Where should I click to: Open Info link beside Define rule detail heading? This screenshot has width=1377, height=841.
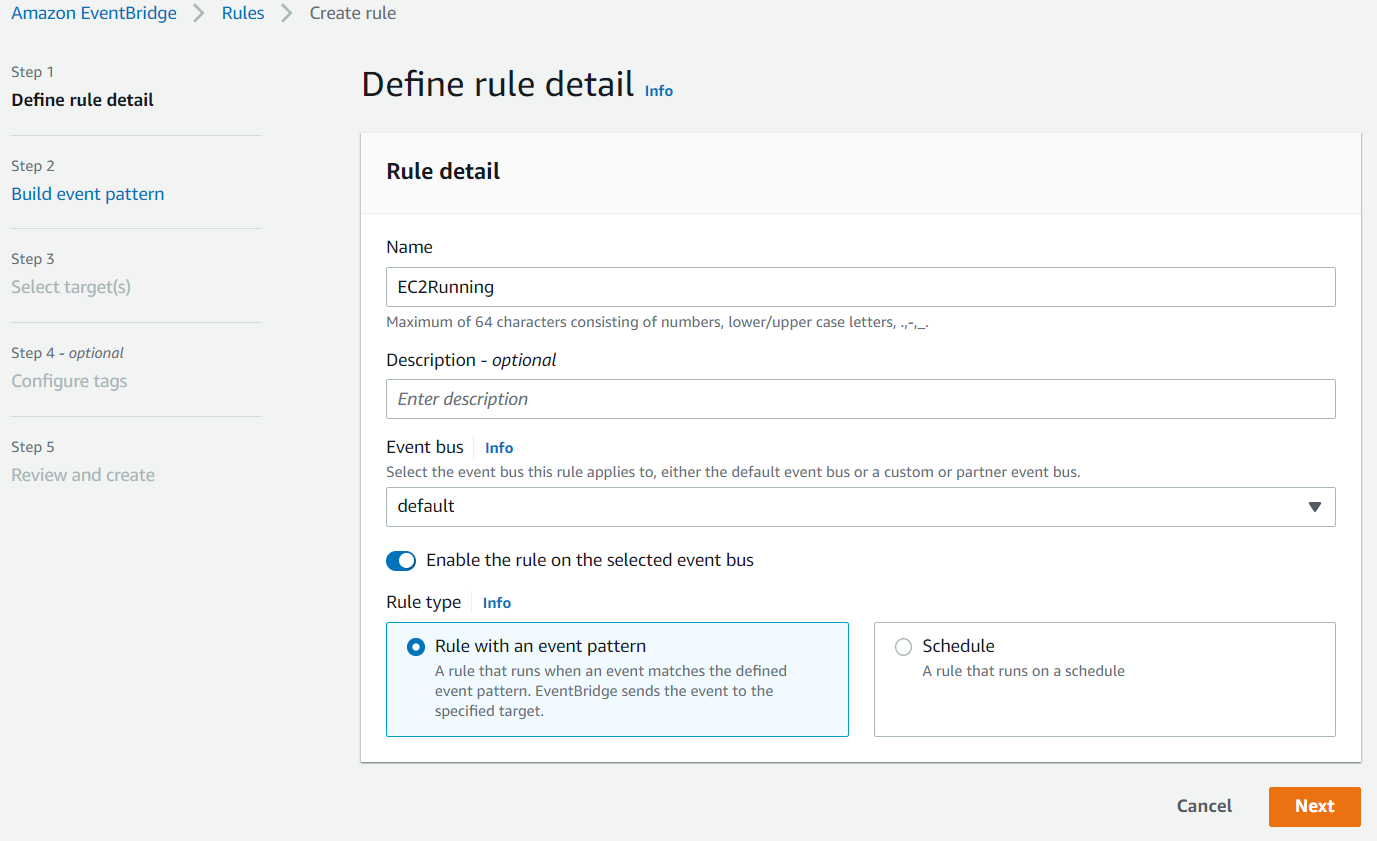(x=658, y=91)
